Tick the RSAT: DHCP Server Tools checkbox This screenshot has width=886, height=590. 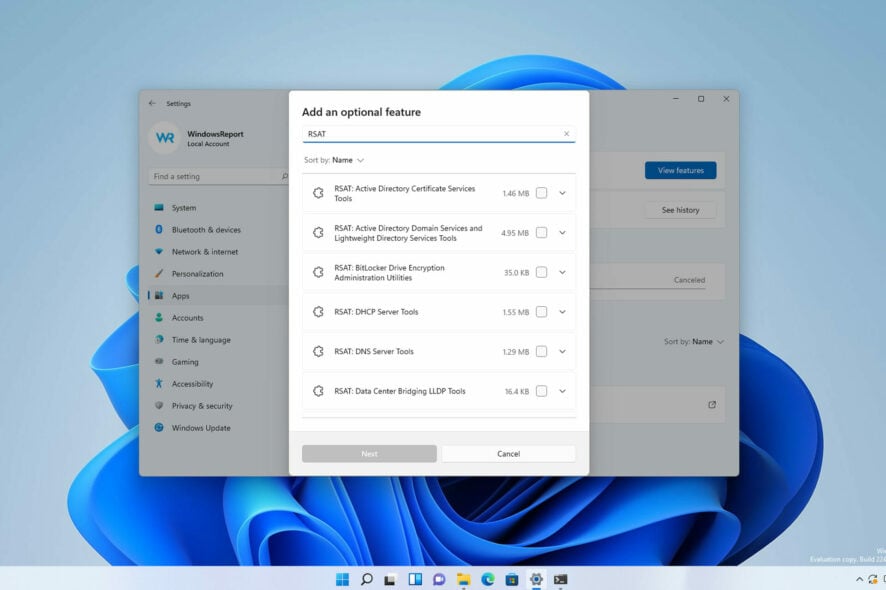[541, 312]
